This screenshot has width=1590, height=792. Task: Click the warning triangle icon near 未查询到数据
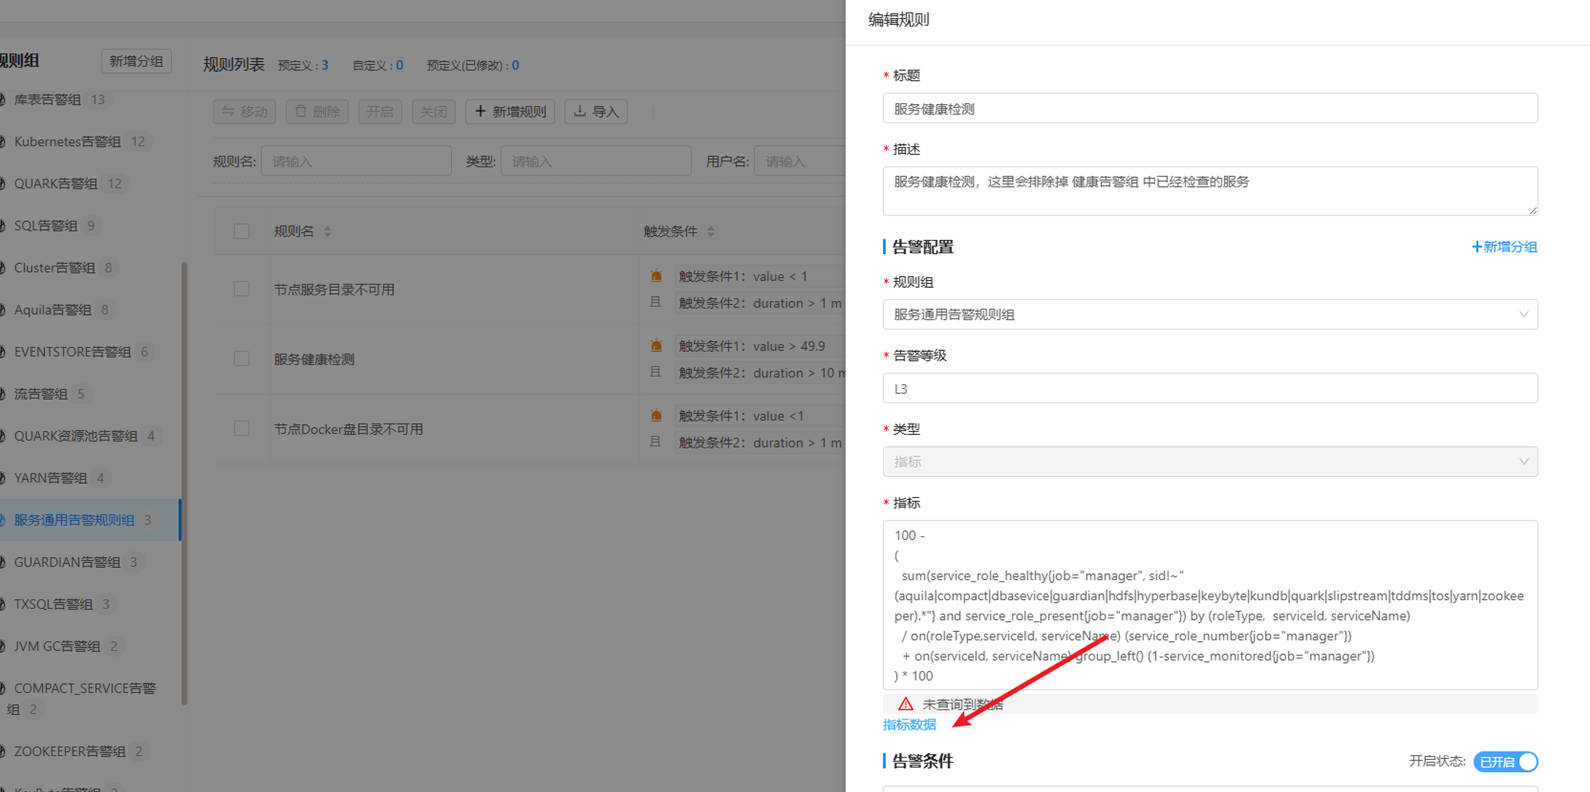(x=905, y=704)
